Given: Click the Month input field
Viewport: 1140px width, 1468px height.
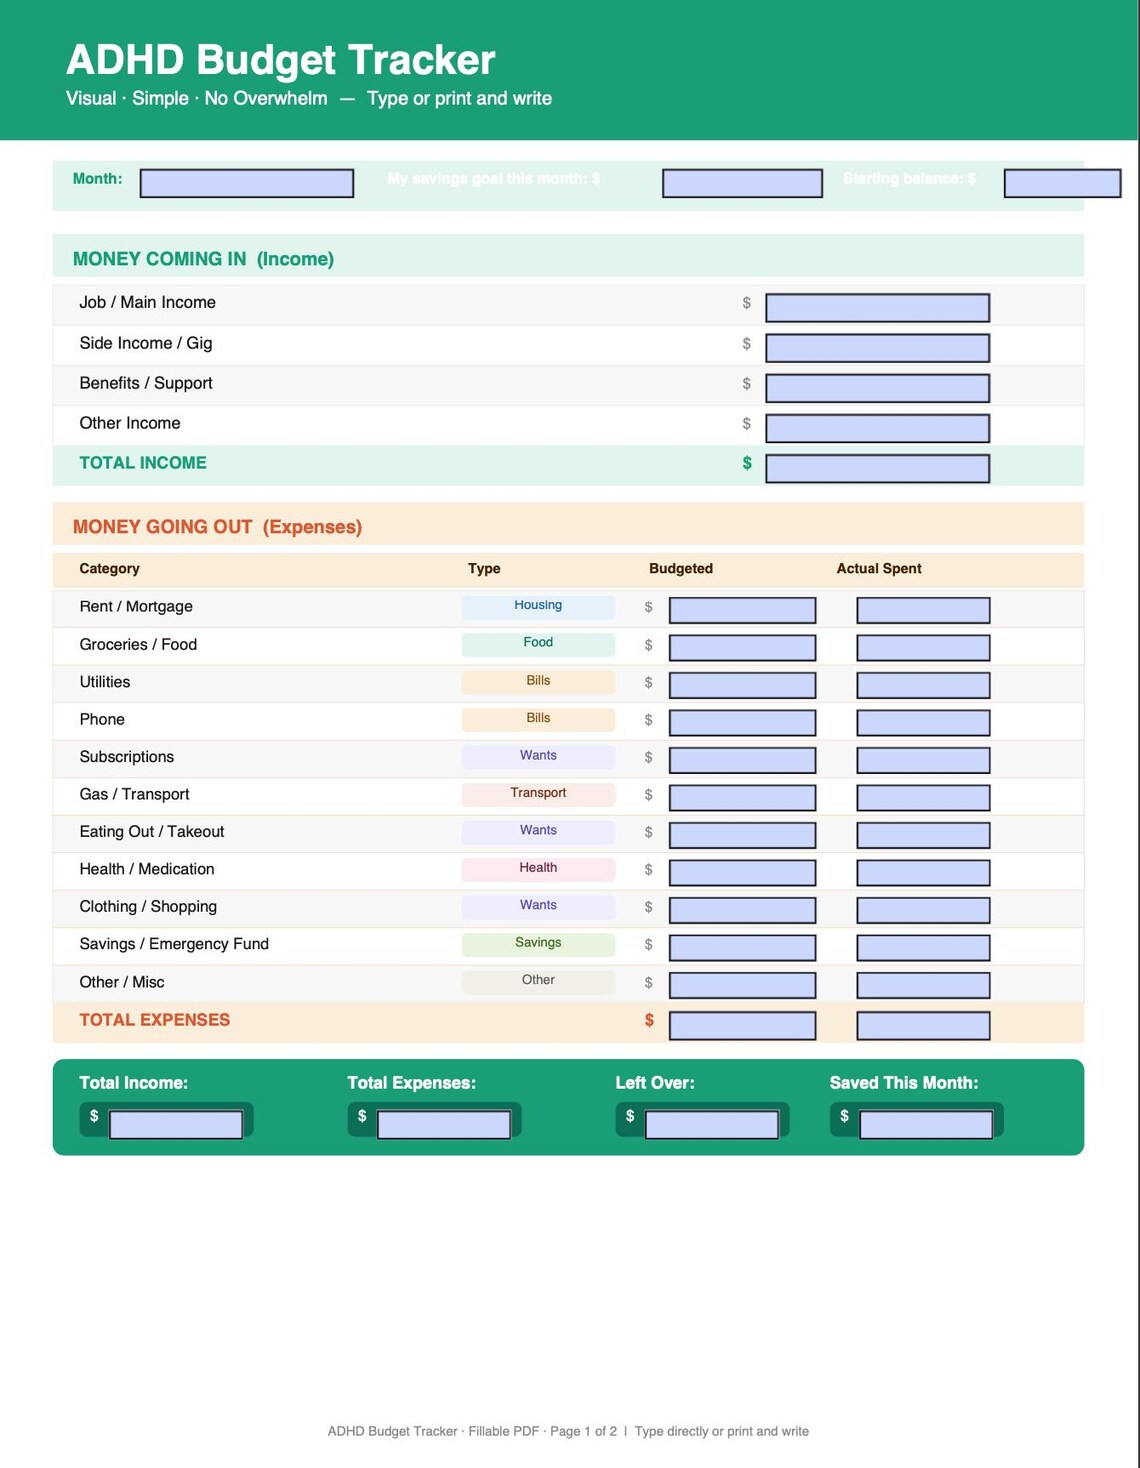Looking at the screenshot, I should pyautogui.click(x=247, y=183).
